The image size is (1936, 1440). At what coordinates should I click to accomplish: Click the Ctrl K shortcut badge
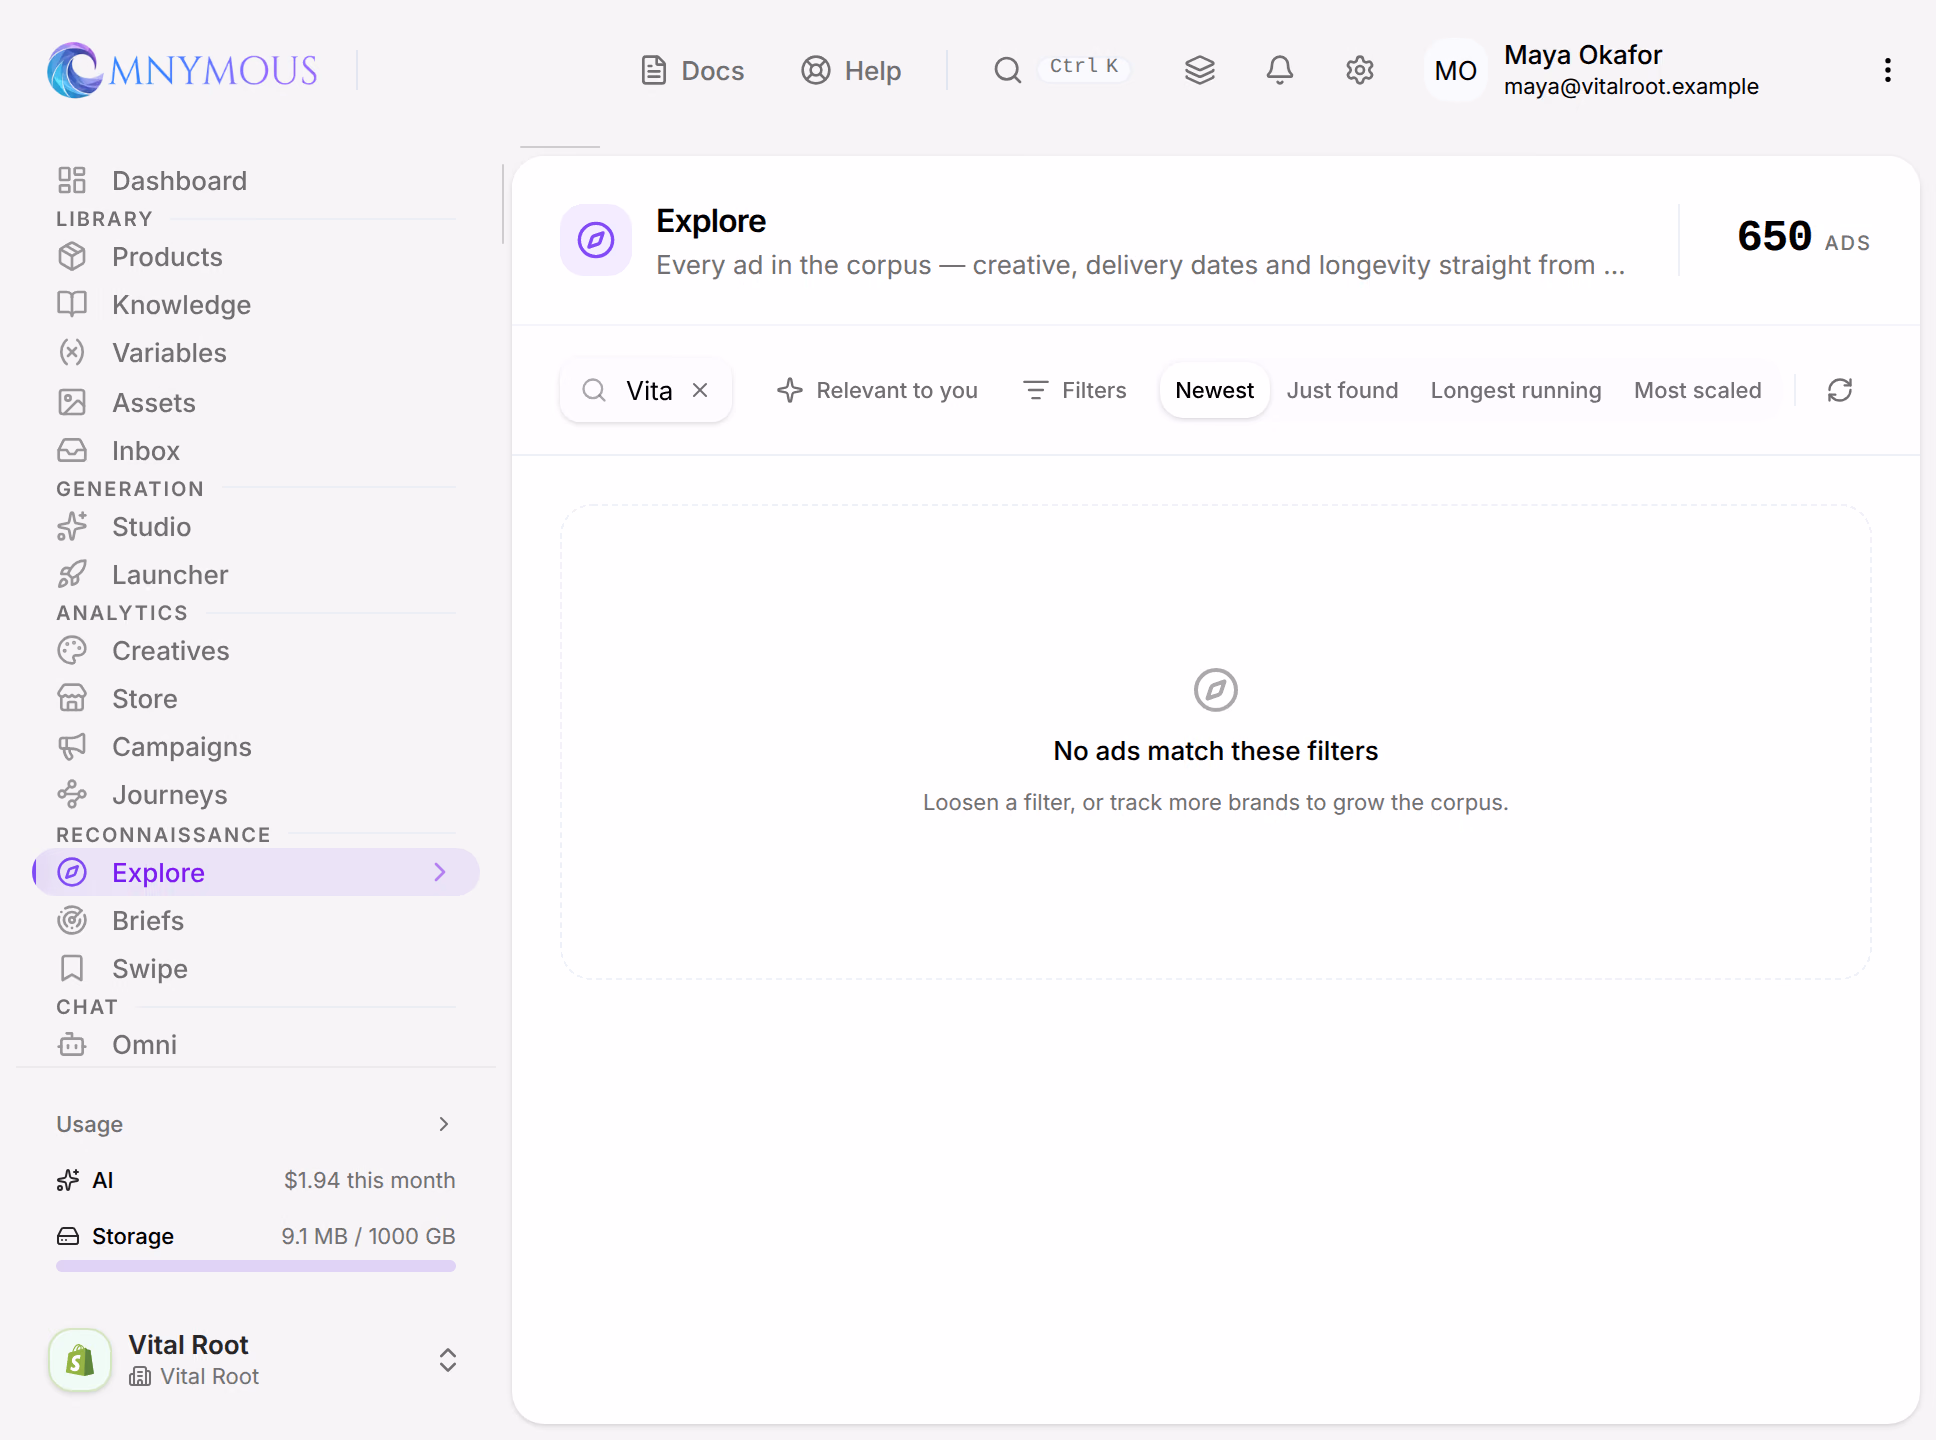1084,67
